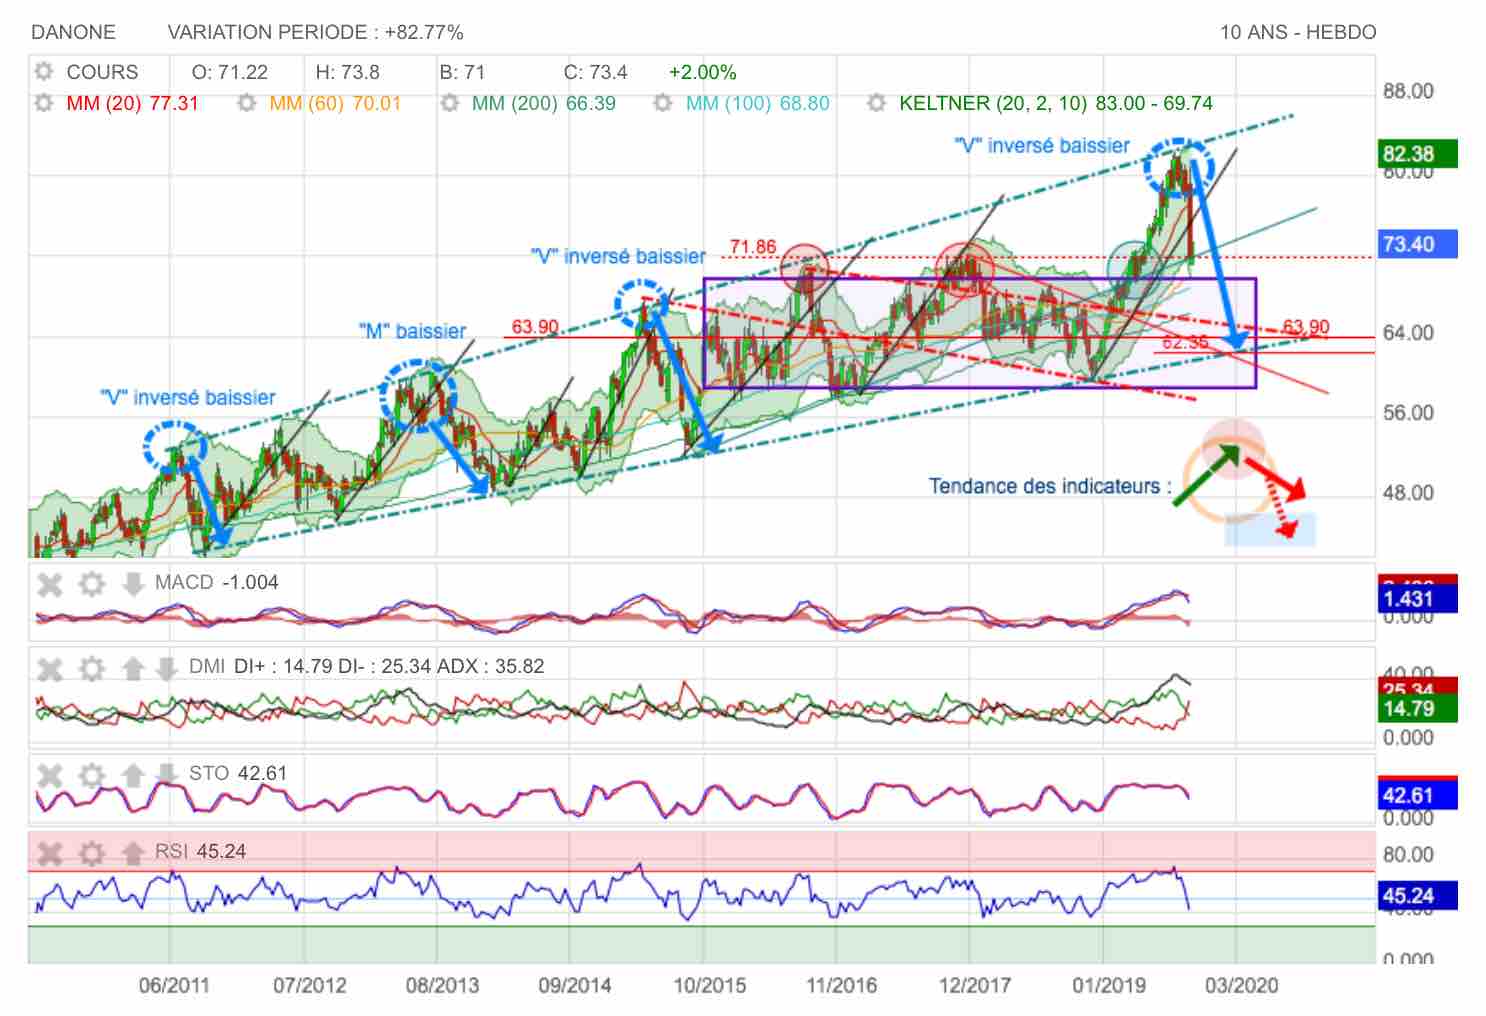Move STO panel down

click(167, 775)
